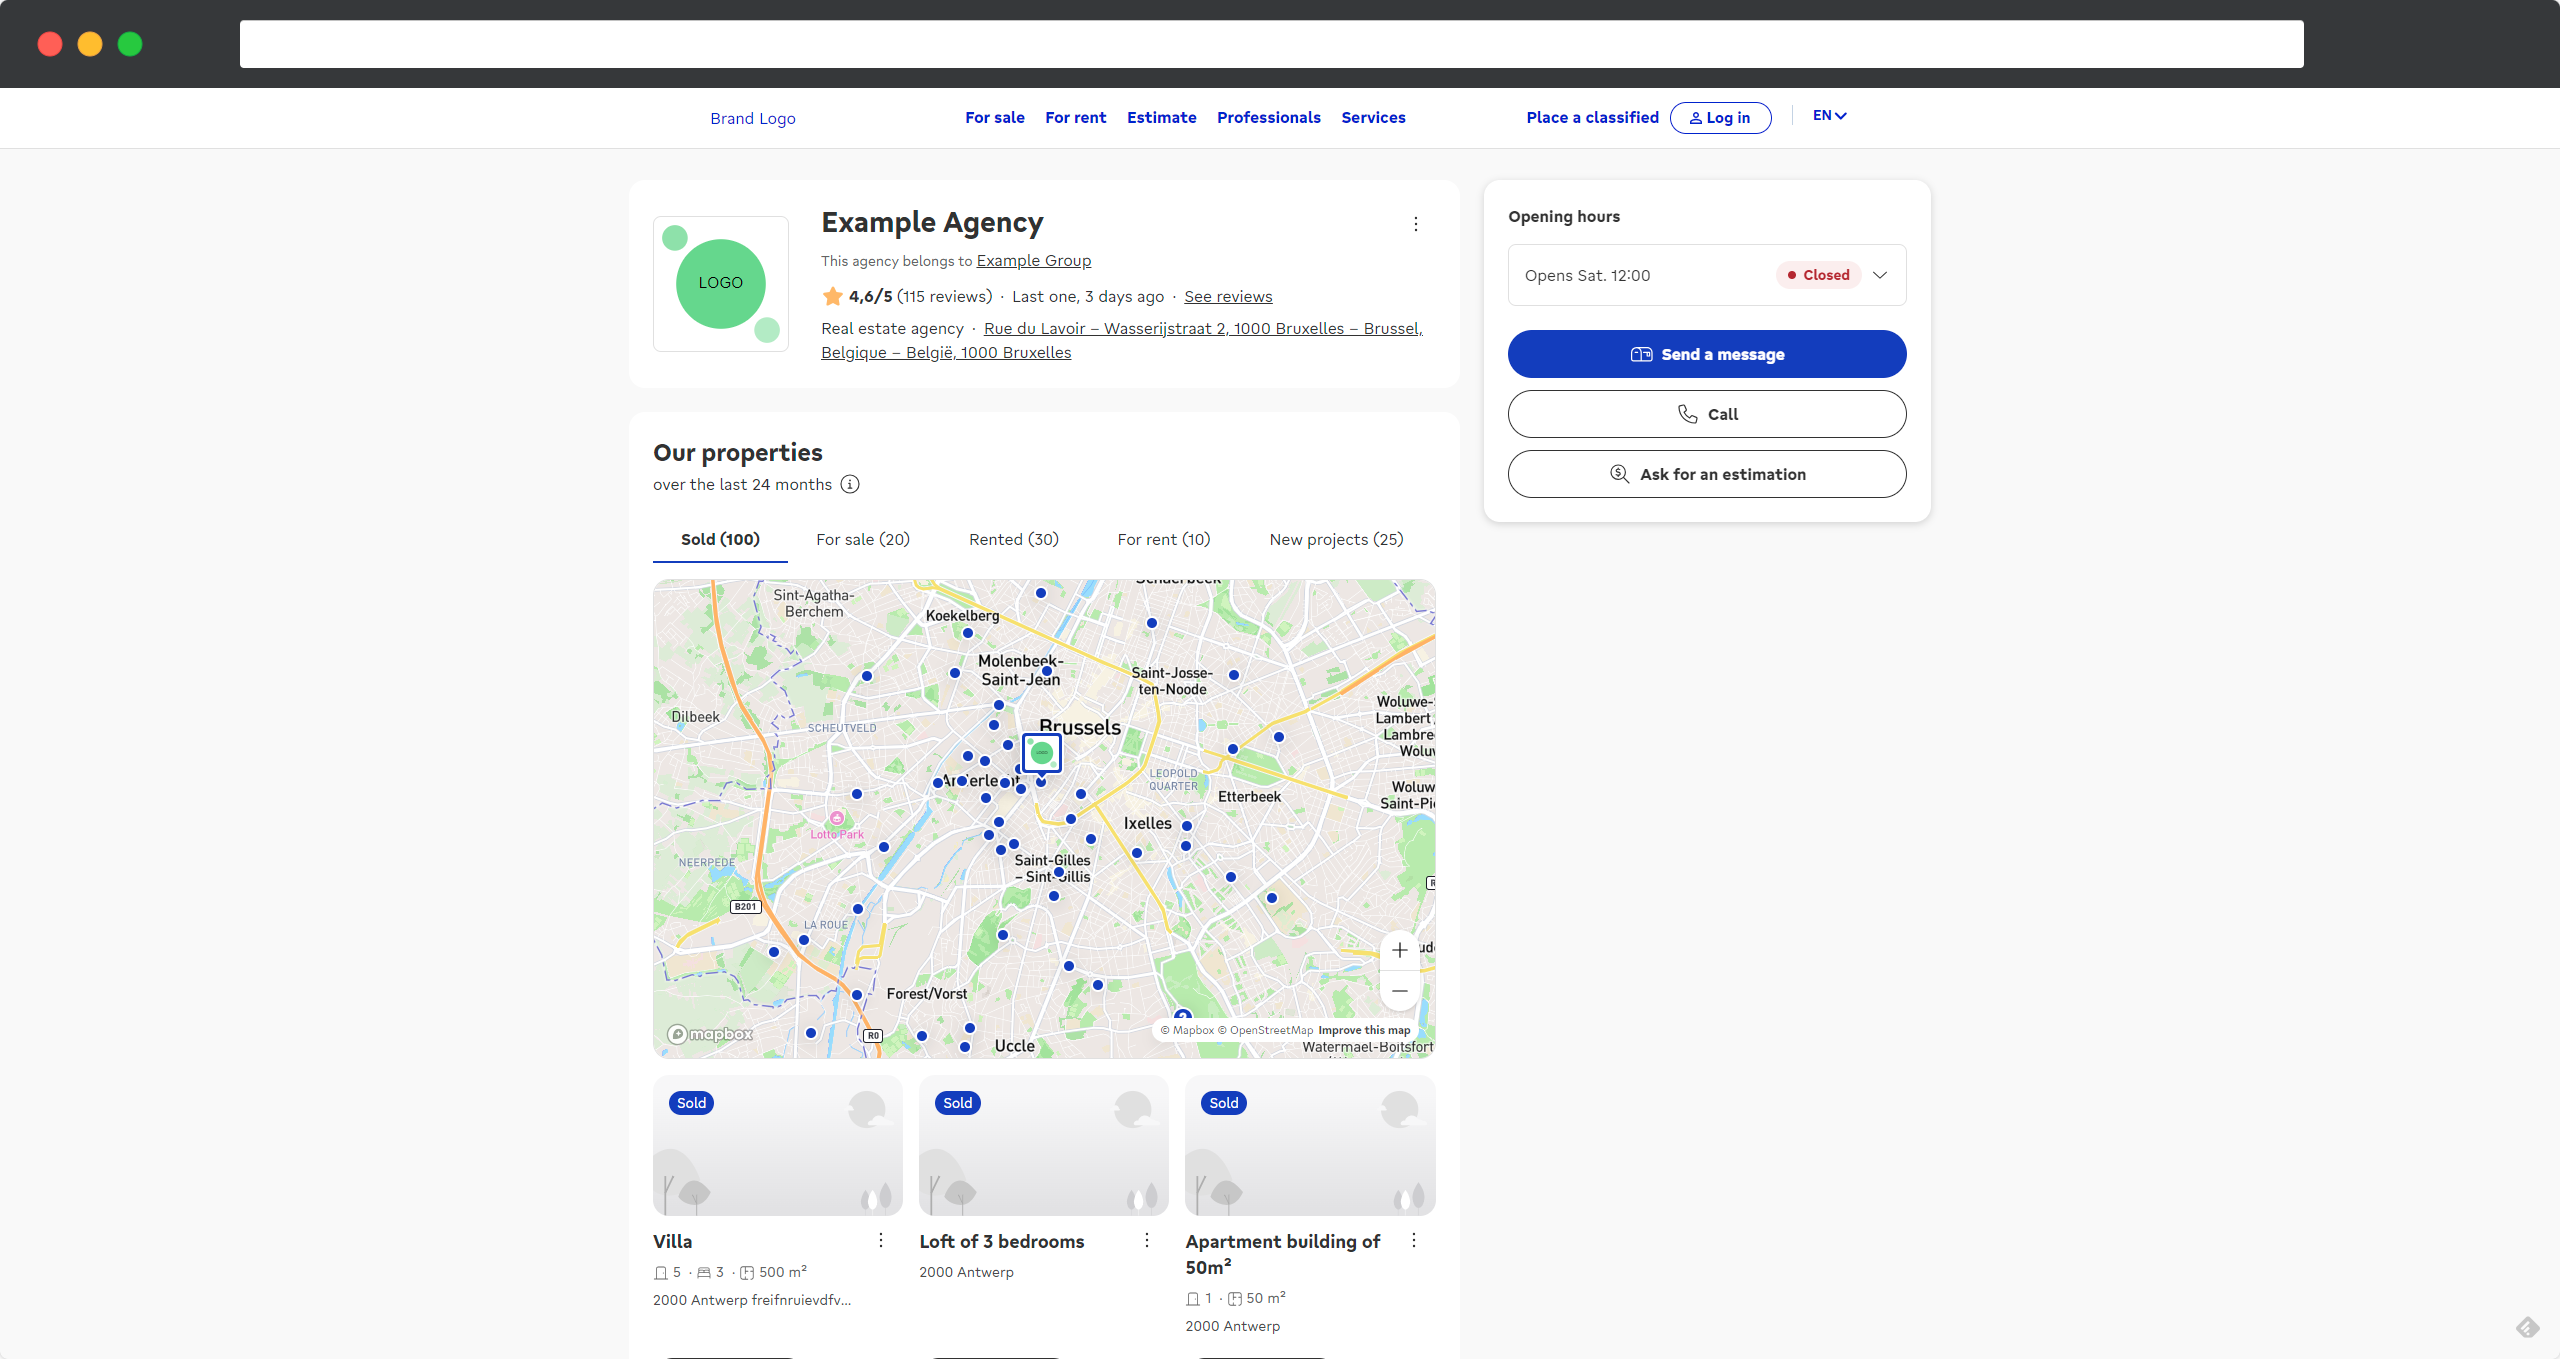Viewport: 2560px width, 1359px height.
Task: Click the agency logo marker on the map
Action: click(1042, 753)
